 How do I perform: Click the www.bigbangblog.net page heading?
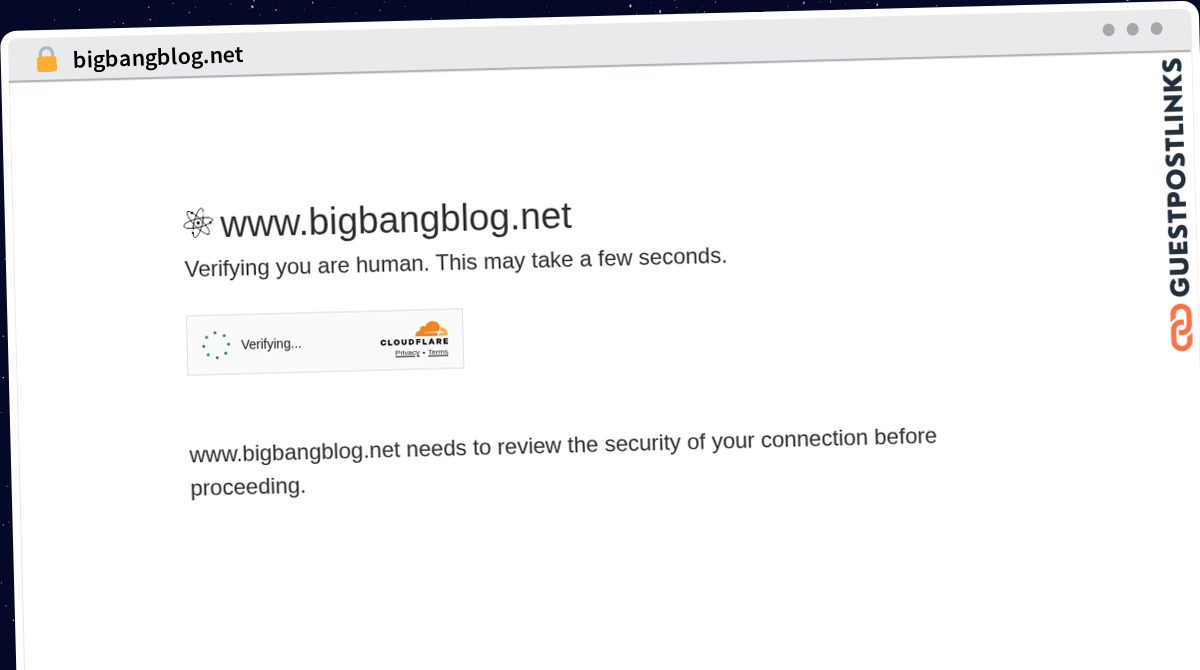pyautogui.click(x=396, y=218)
